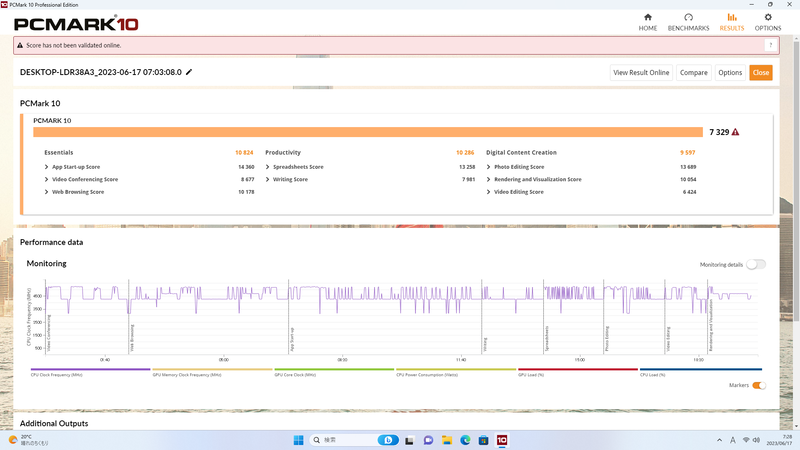Viewport: 800px width, 450px height.
Task: Click the OPTIONS gear icon
Action: pyautogui.click(x=768, y=17)
